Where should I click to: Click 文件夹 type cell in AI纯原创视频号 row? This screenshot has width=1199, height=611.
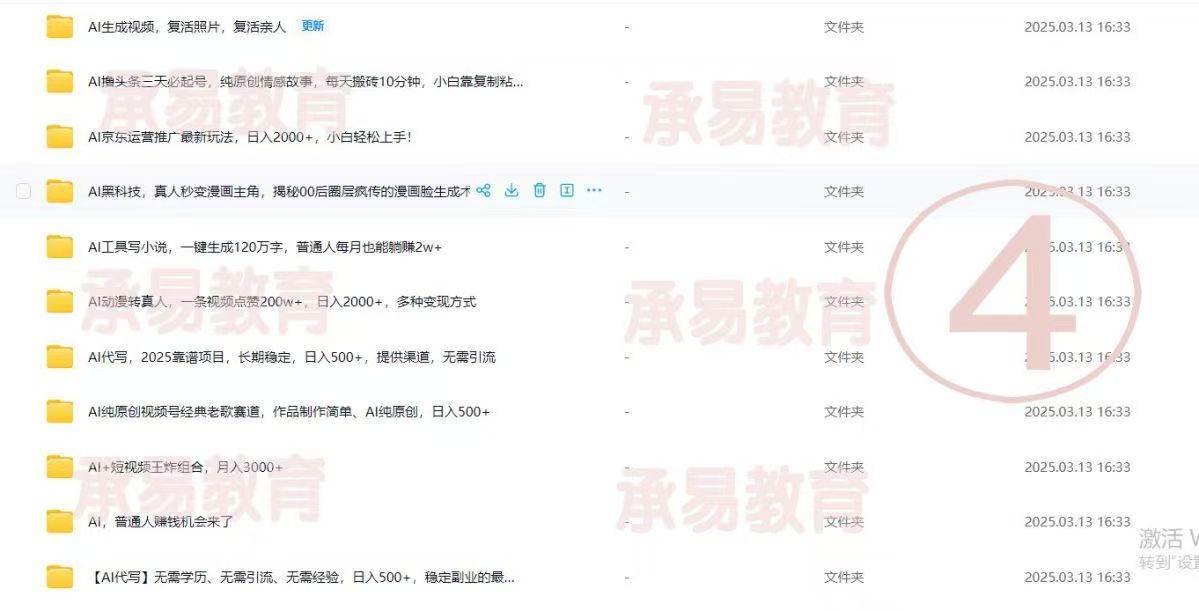tap(843, 412)
